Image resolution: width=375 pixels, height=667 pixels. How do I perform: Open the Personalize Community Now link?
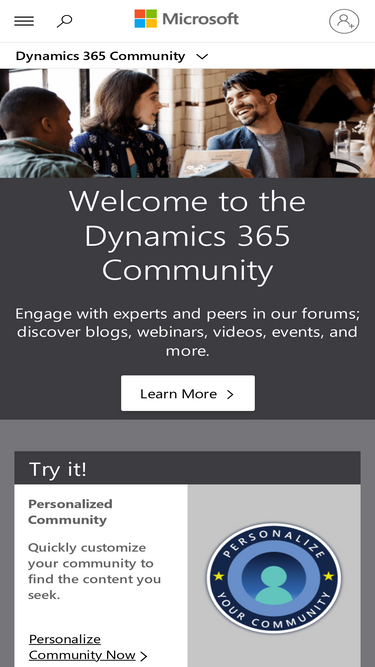[88, 647]
